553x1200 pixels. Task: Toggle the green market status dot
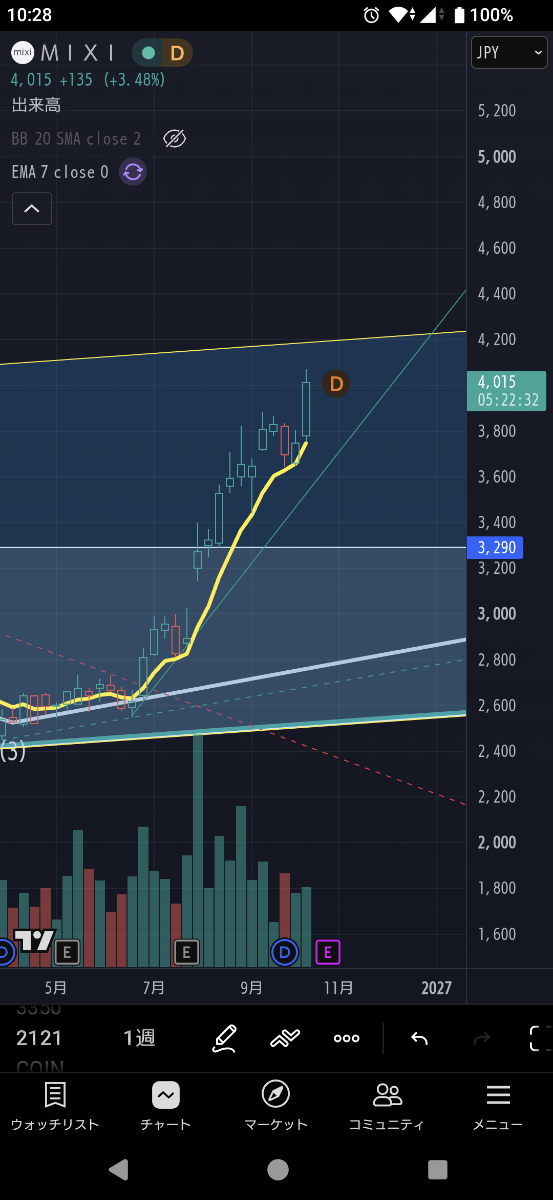(x=148, y=53)
